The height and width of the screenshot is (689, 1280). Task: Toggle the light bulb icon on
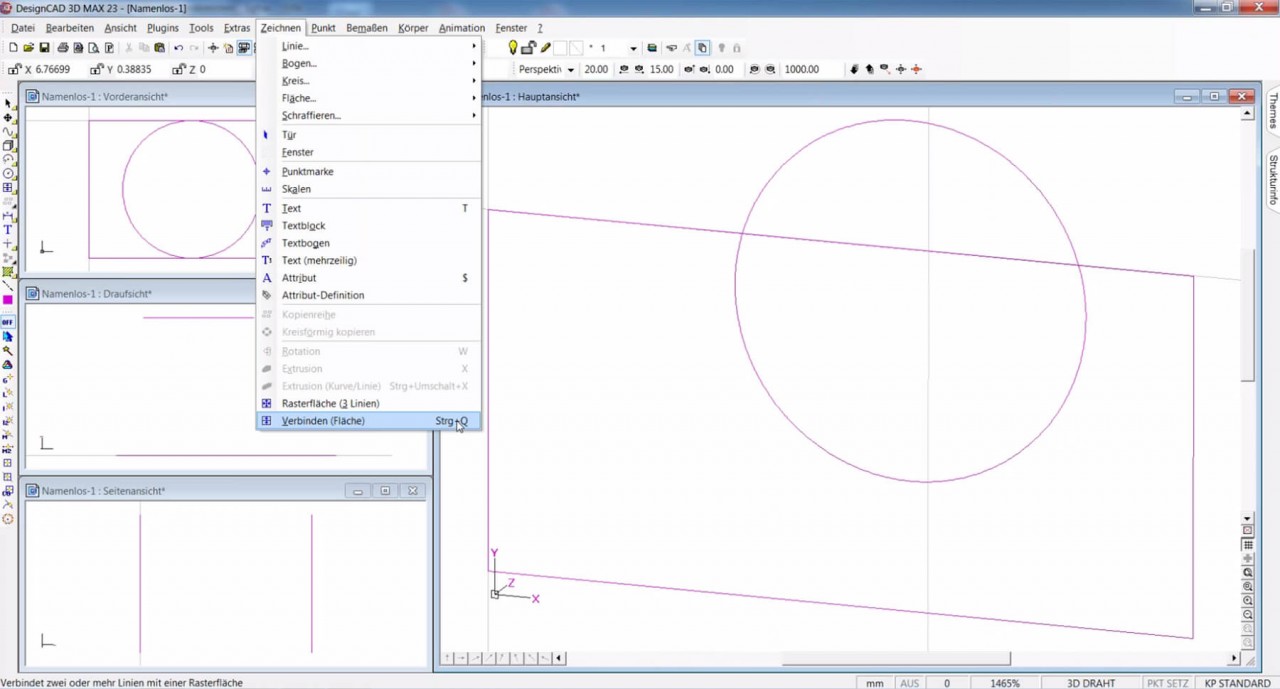[512, 47]
